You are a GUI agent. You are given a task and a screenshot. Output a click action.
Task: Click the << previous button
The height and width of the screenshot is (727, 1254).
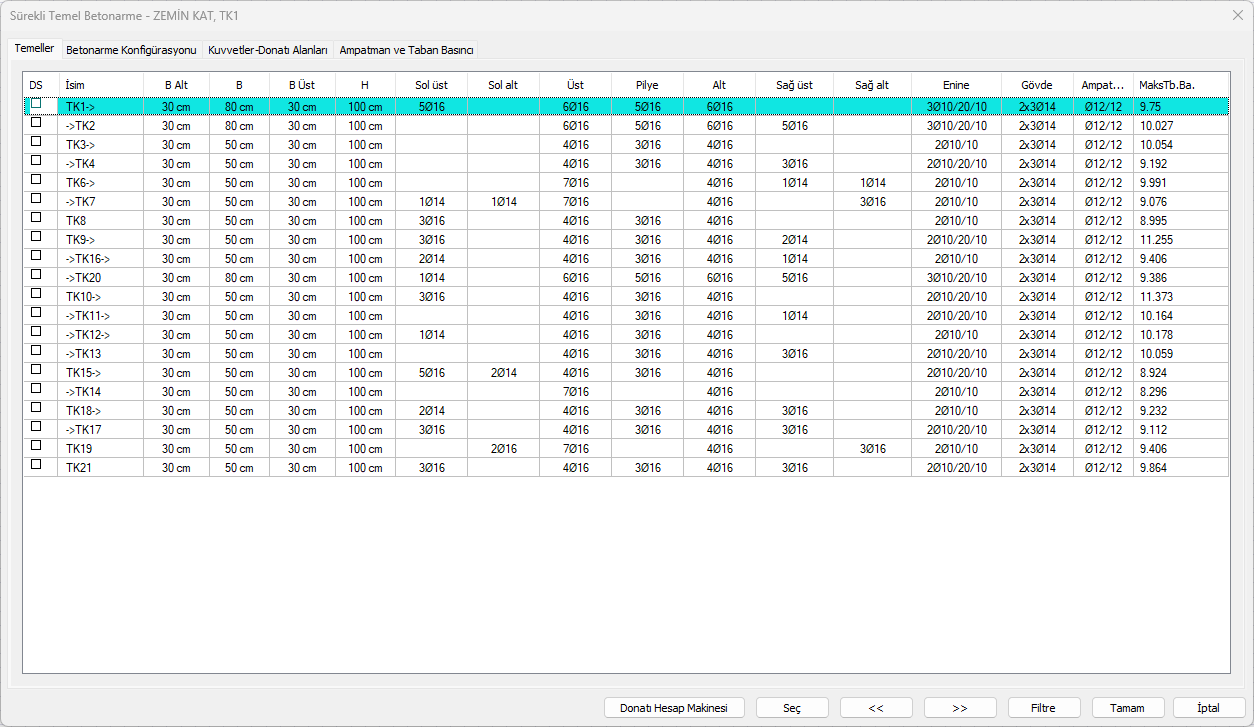pyautogui.click(x=876, y=708)
